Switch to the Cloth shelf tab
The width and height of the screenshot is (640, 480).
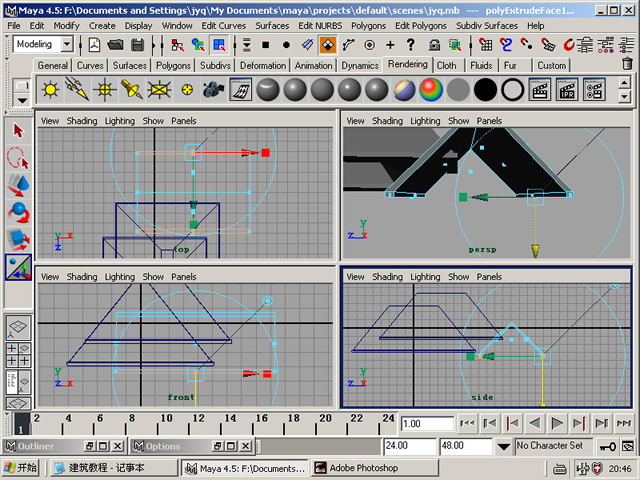(447, 66)
